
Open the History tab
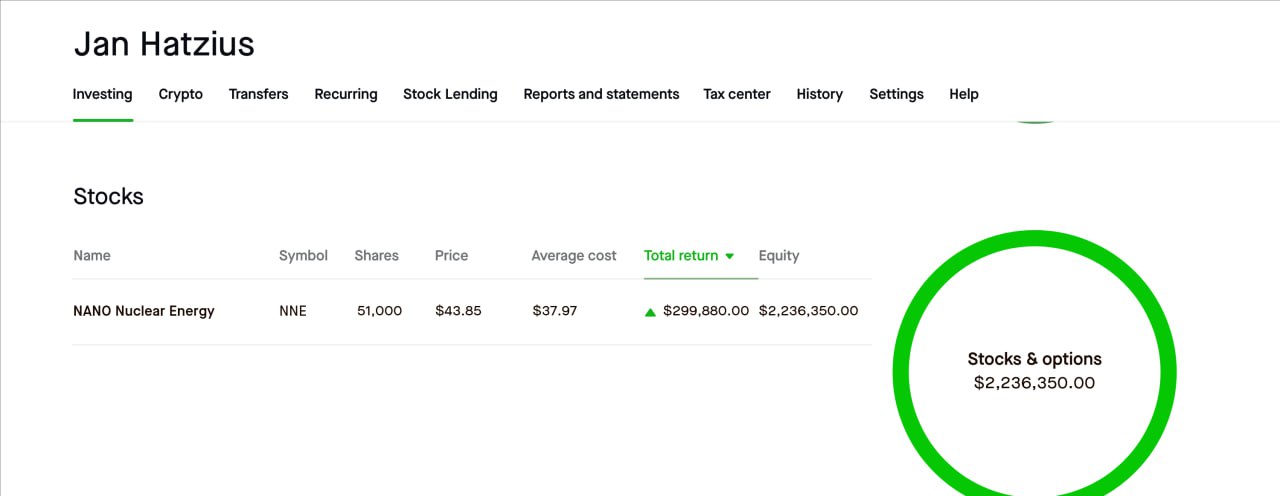coord(820,94)
